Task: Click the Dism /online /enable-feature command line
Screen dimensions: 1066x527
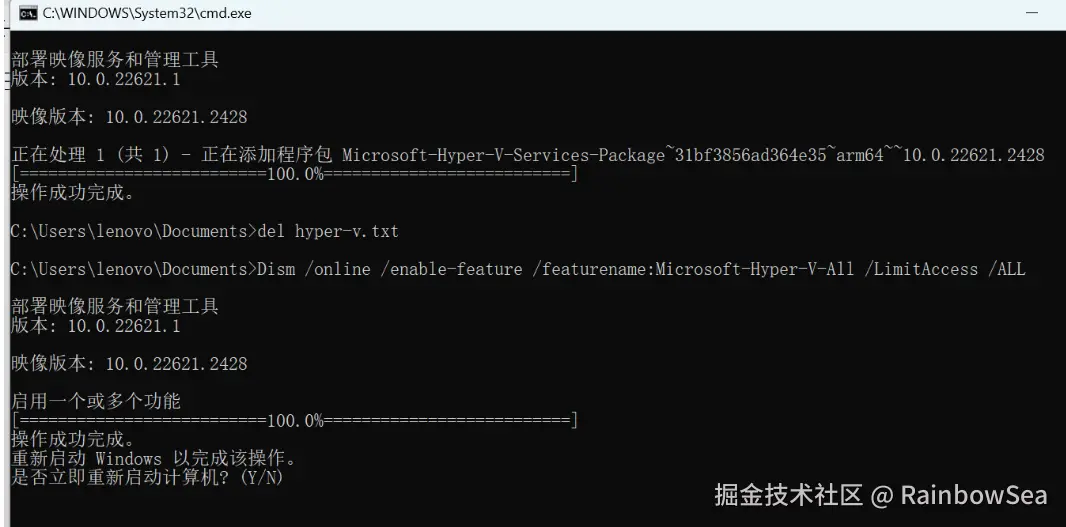Action: (x=640, y=269)
